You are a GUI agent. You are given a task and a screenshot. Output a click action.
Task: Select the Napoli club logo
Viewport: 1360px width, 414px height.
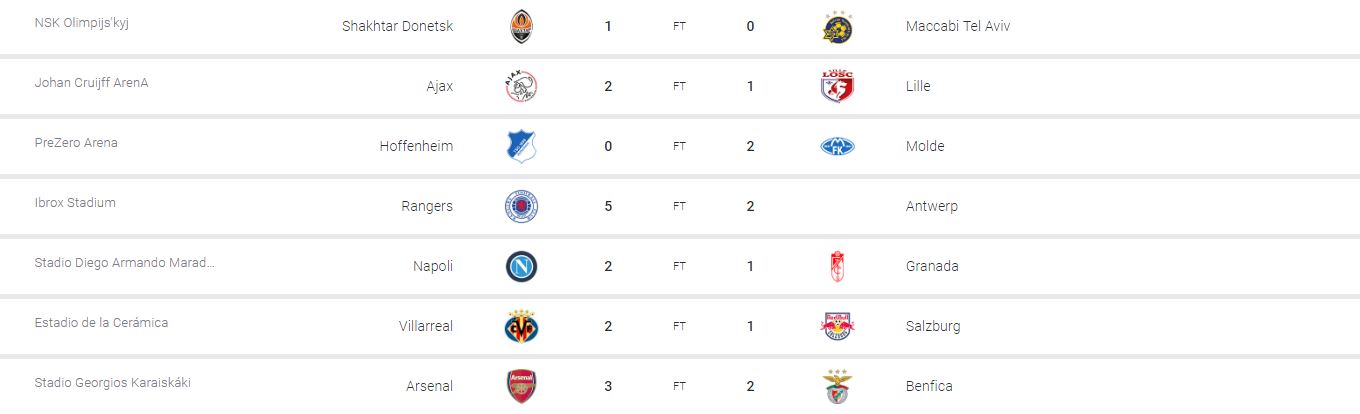521,266
